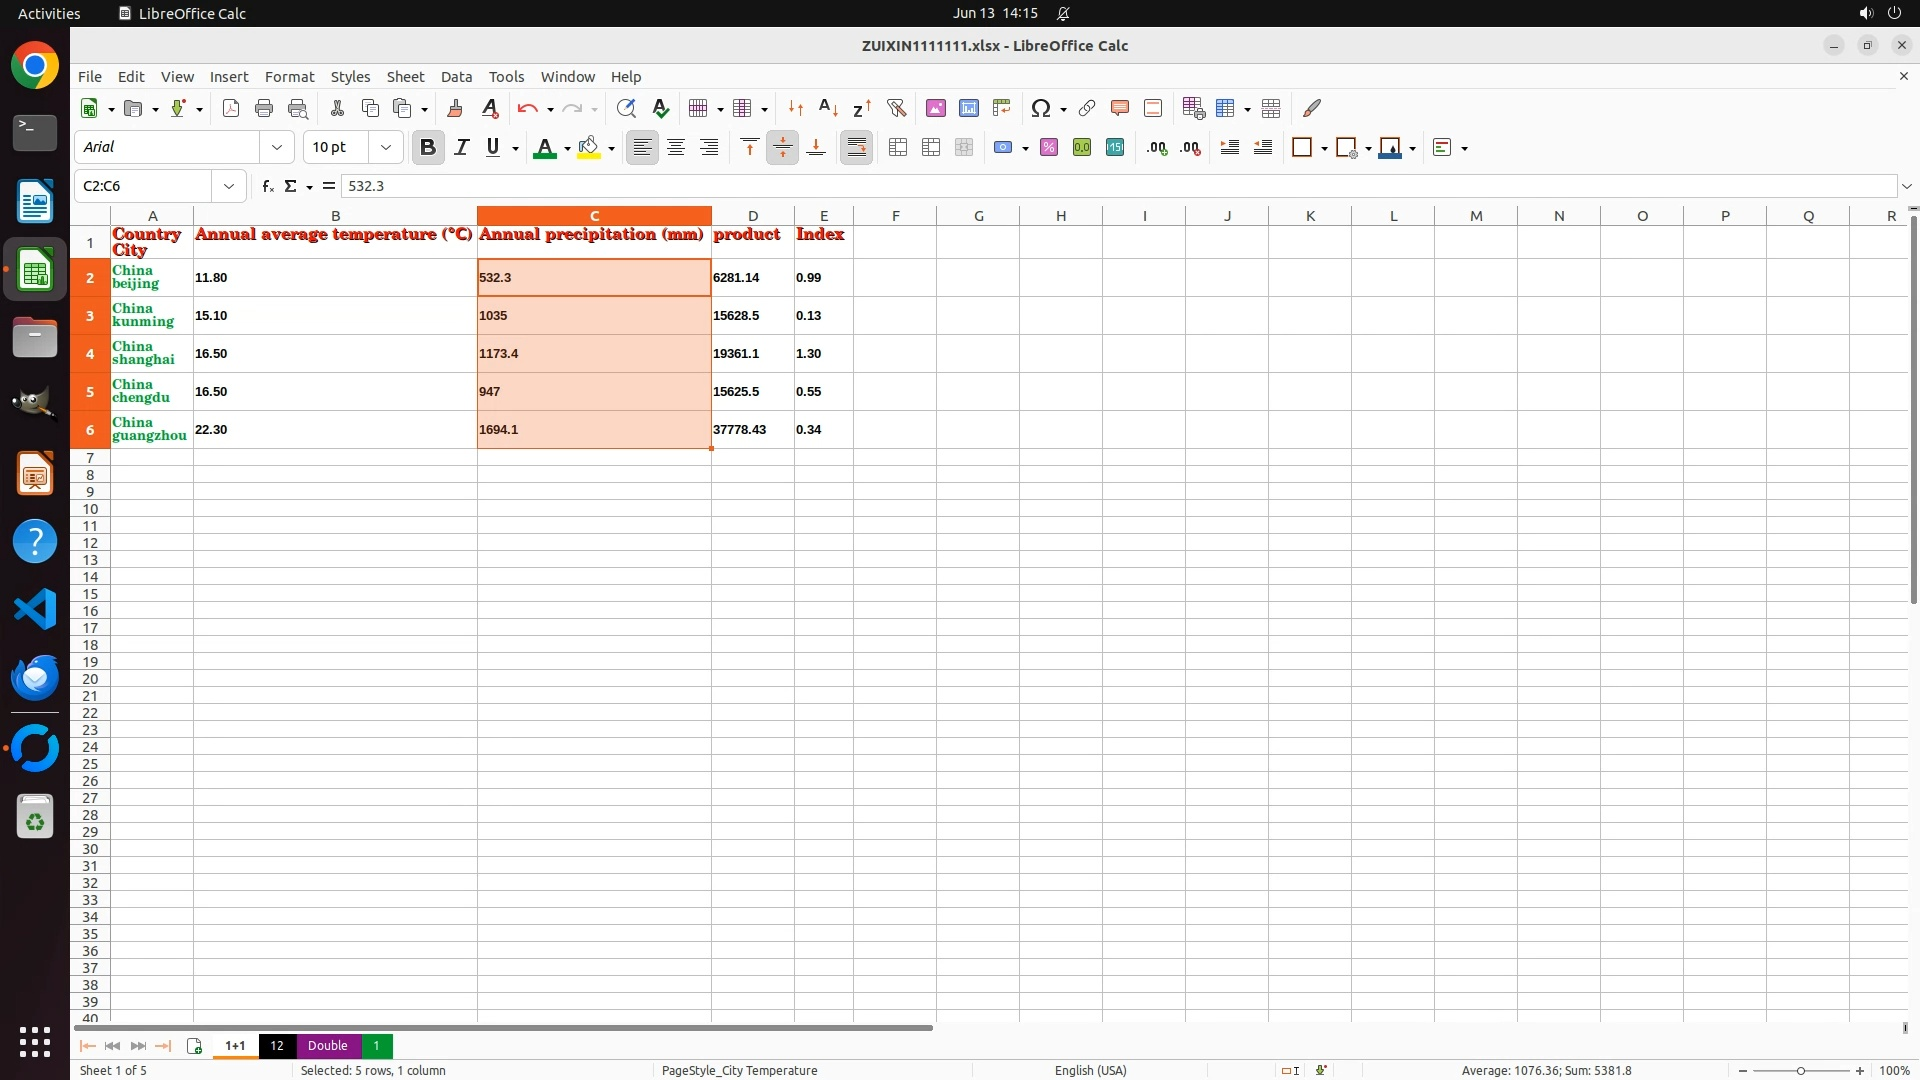Click the column C header
Image resolution: width=1920 pixels, height=1080 pixels.
[x=594, y=216]
